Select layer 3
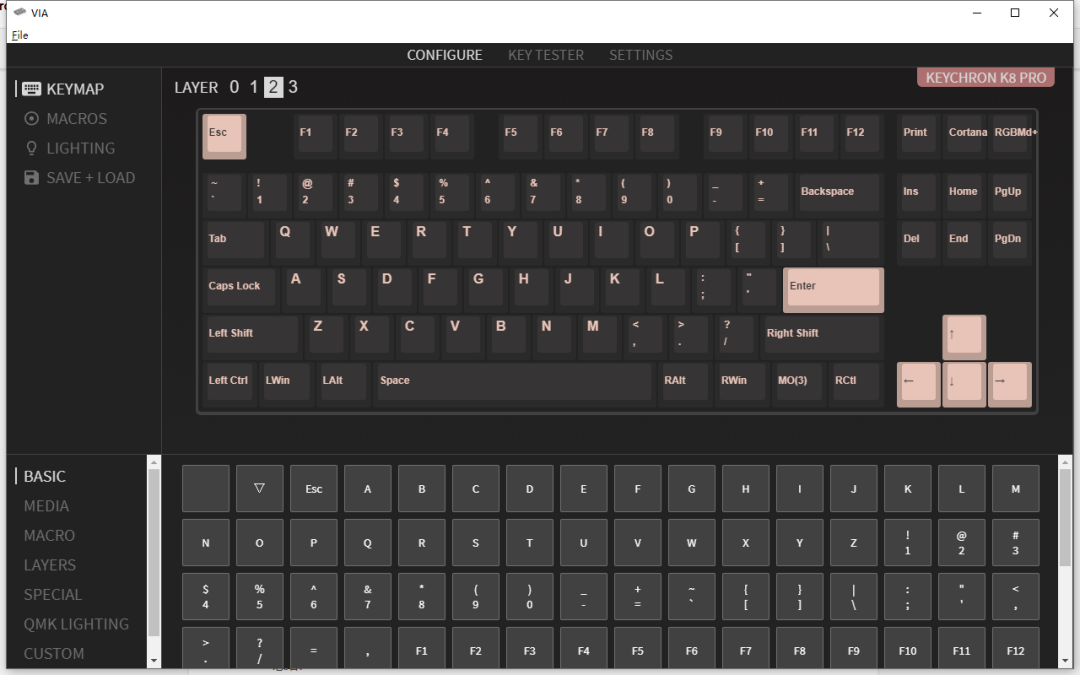Screen dimensions: 1080x675 point(293,87)
